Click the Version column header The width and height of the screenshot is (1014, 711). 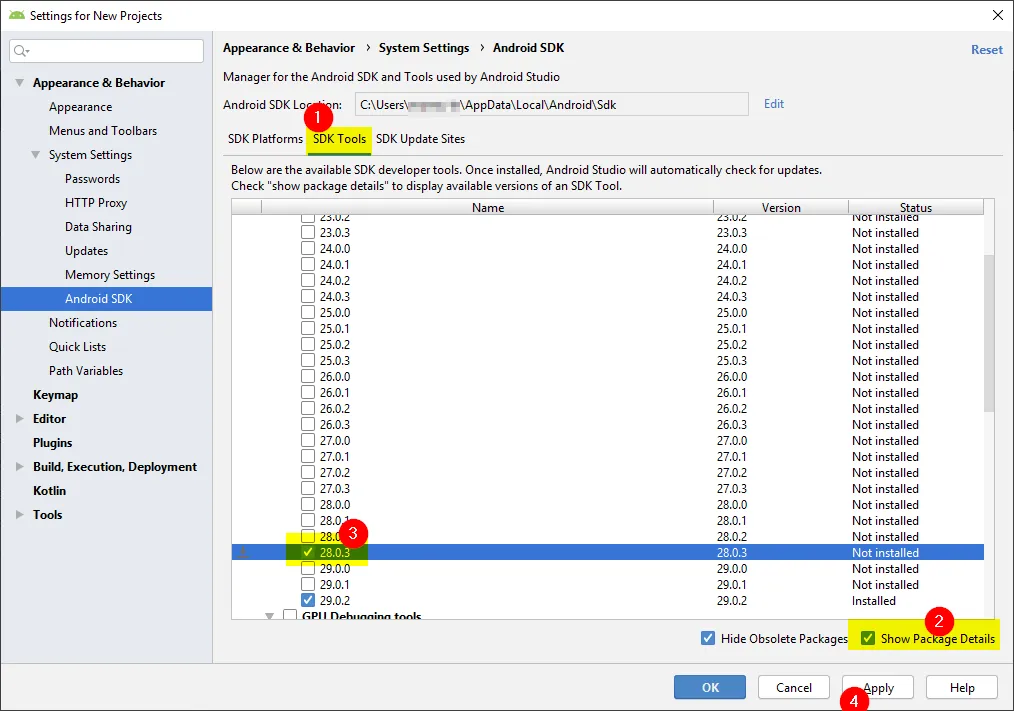781,207
